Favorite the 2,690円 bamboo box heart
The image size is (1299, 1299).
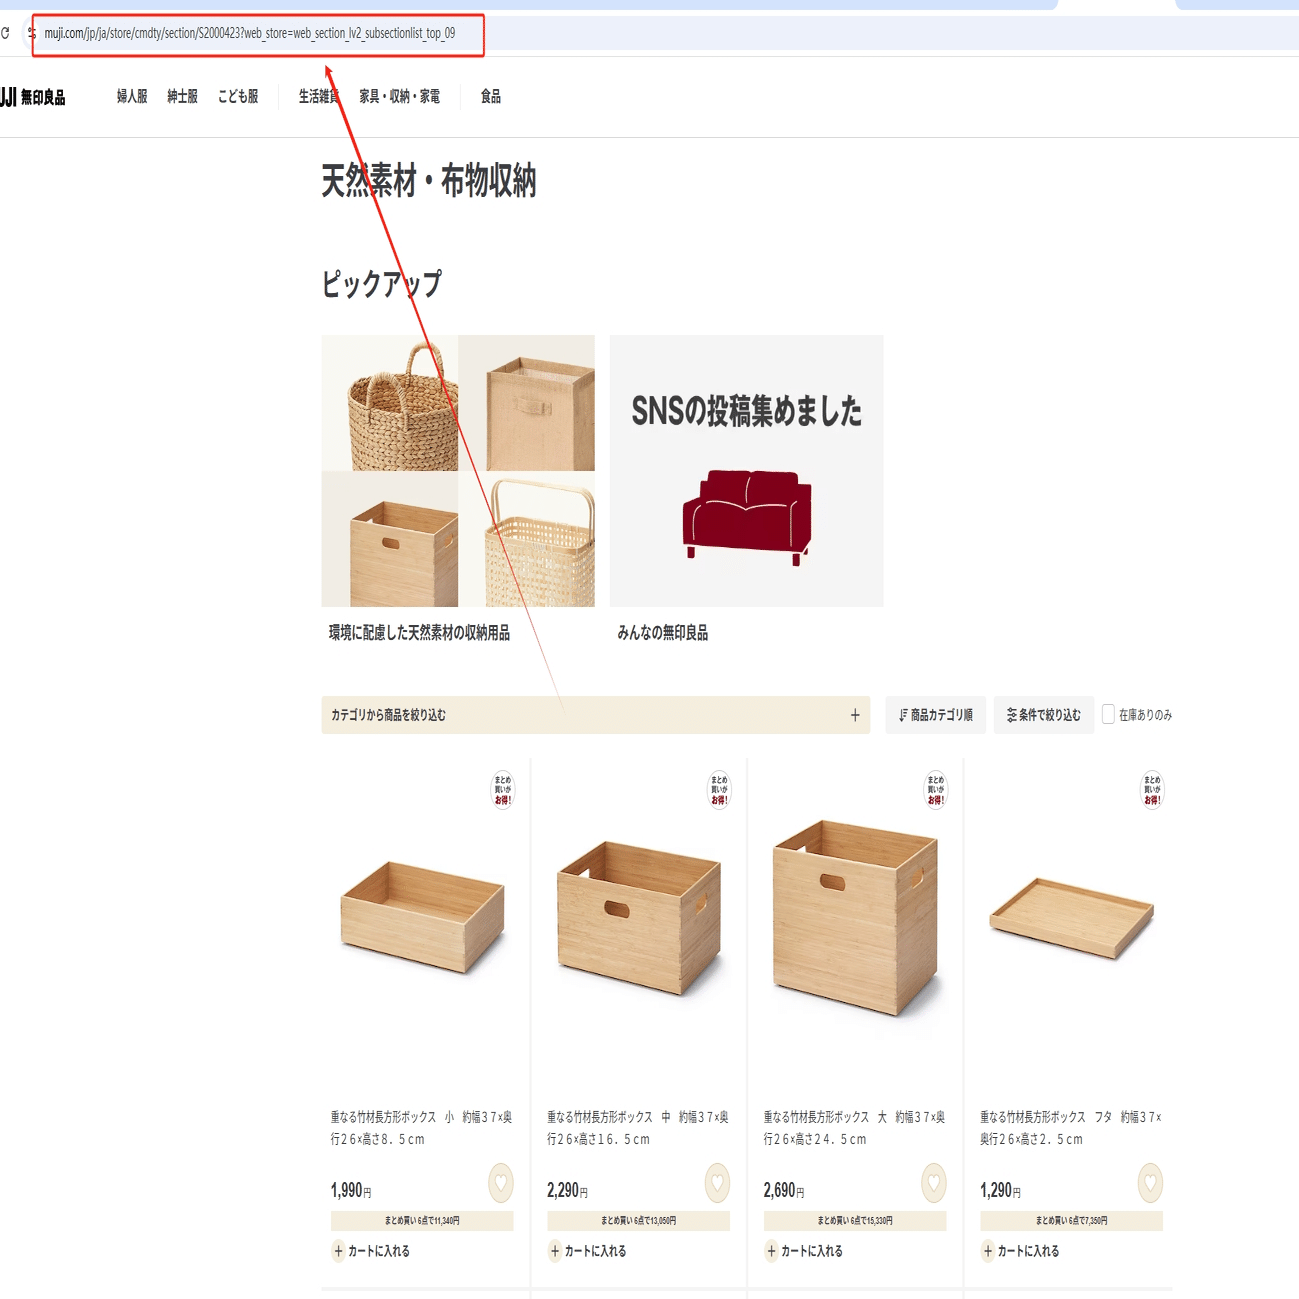[934, 1183]
